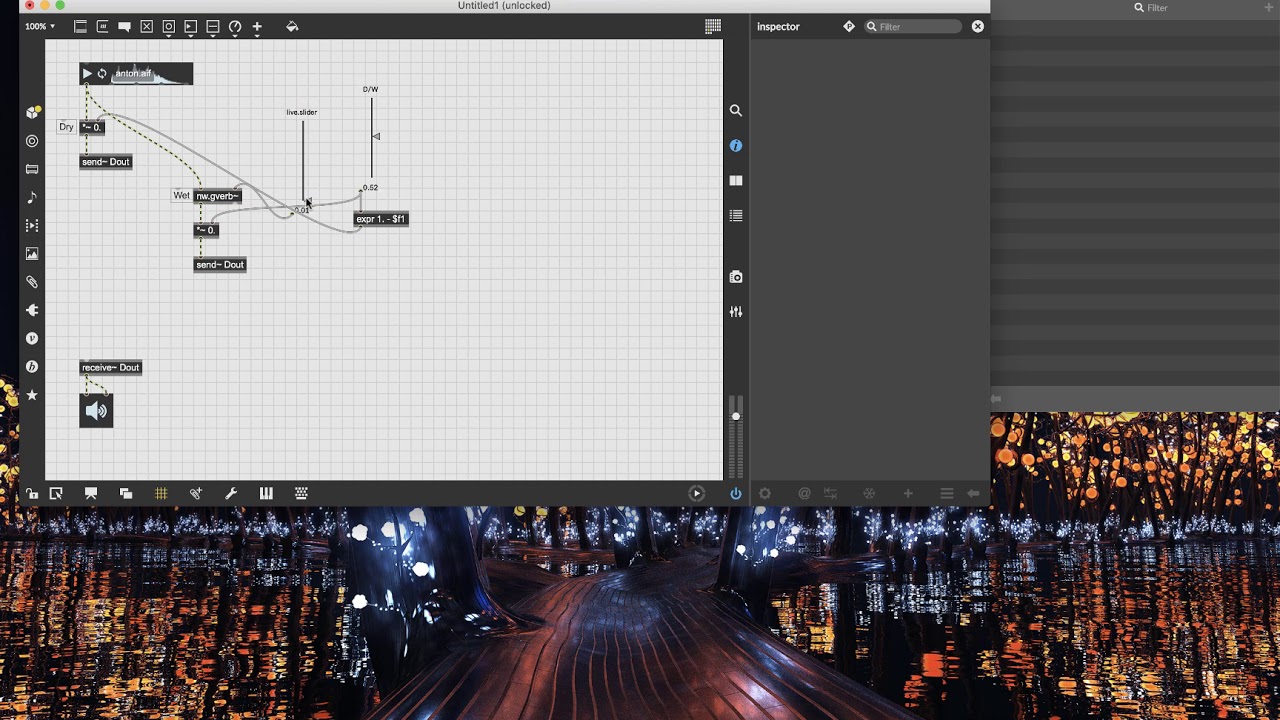Toggle loop on the anton.aif player
Viewport: 1280px width, 720px height.
tap(102, 74)
